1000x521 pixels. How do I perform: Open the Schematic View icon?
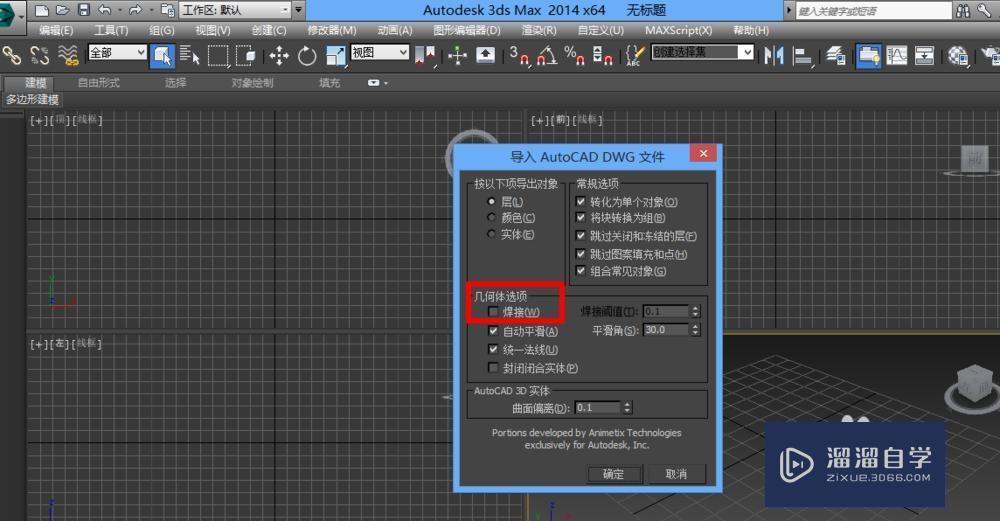tap(924, 55)
